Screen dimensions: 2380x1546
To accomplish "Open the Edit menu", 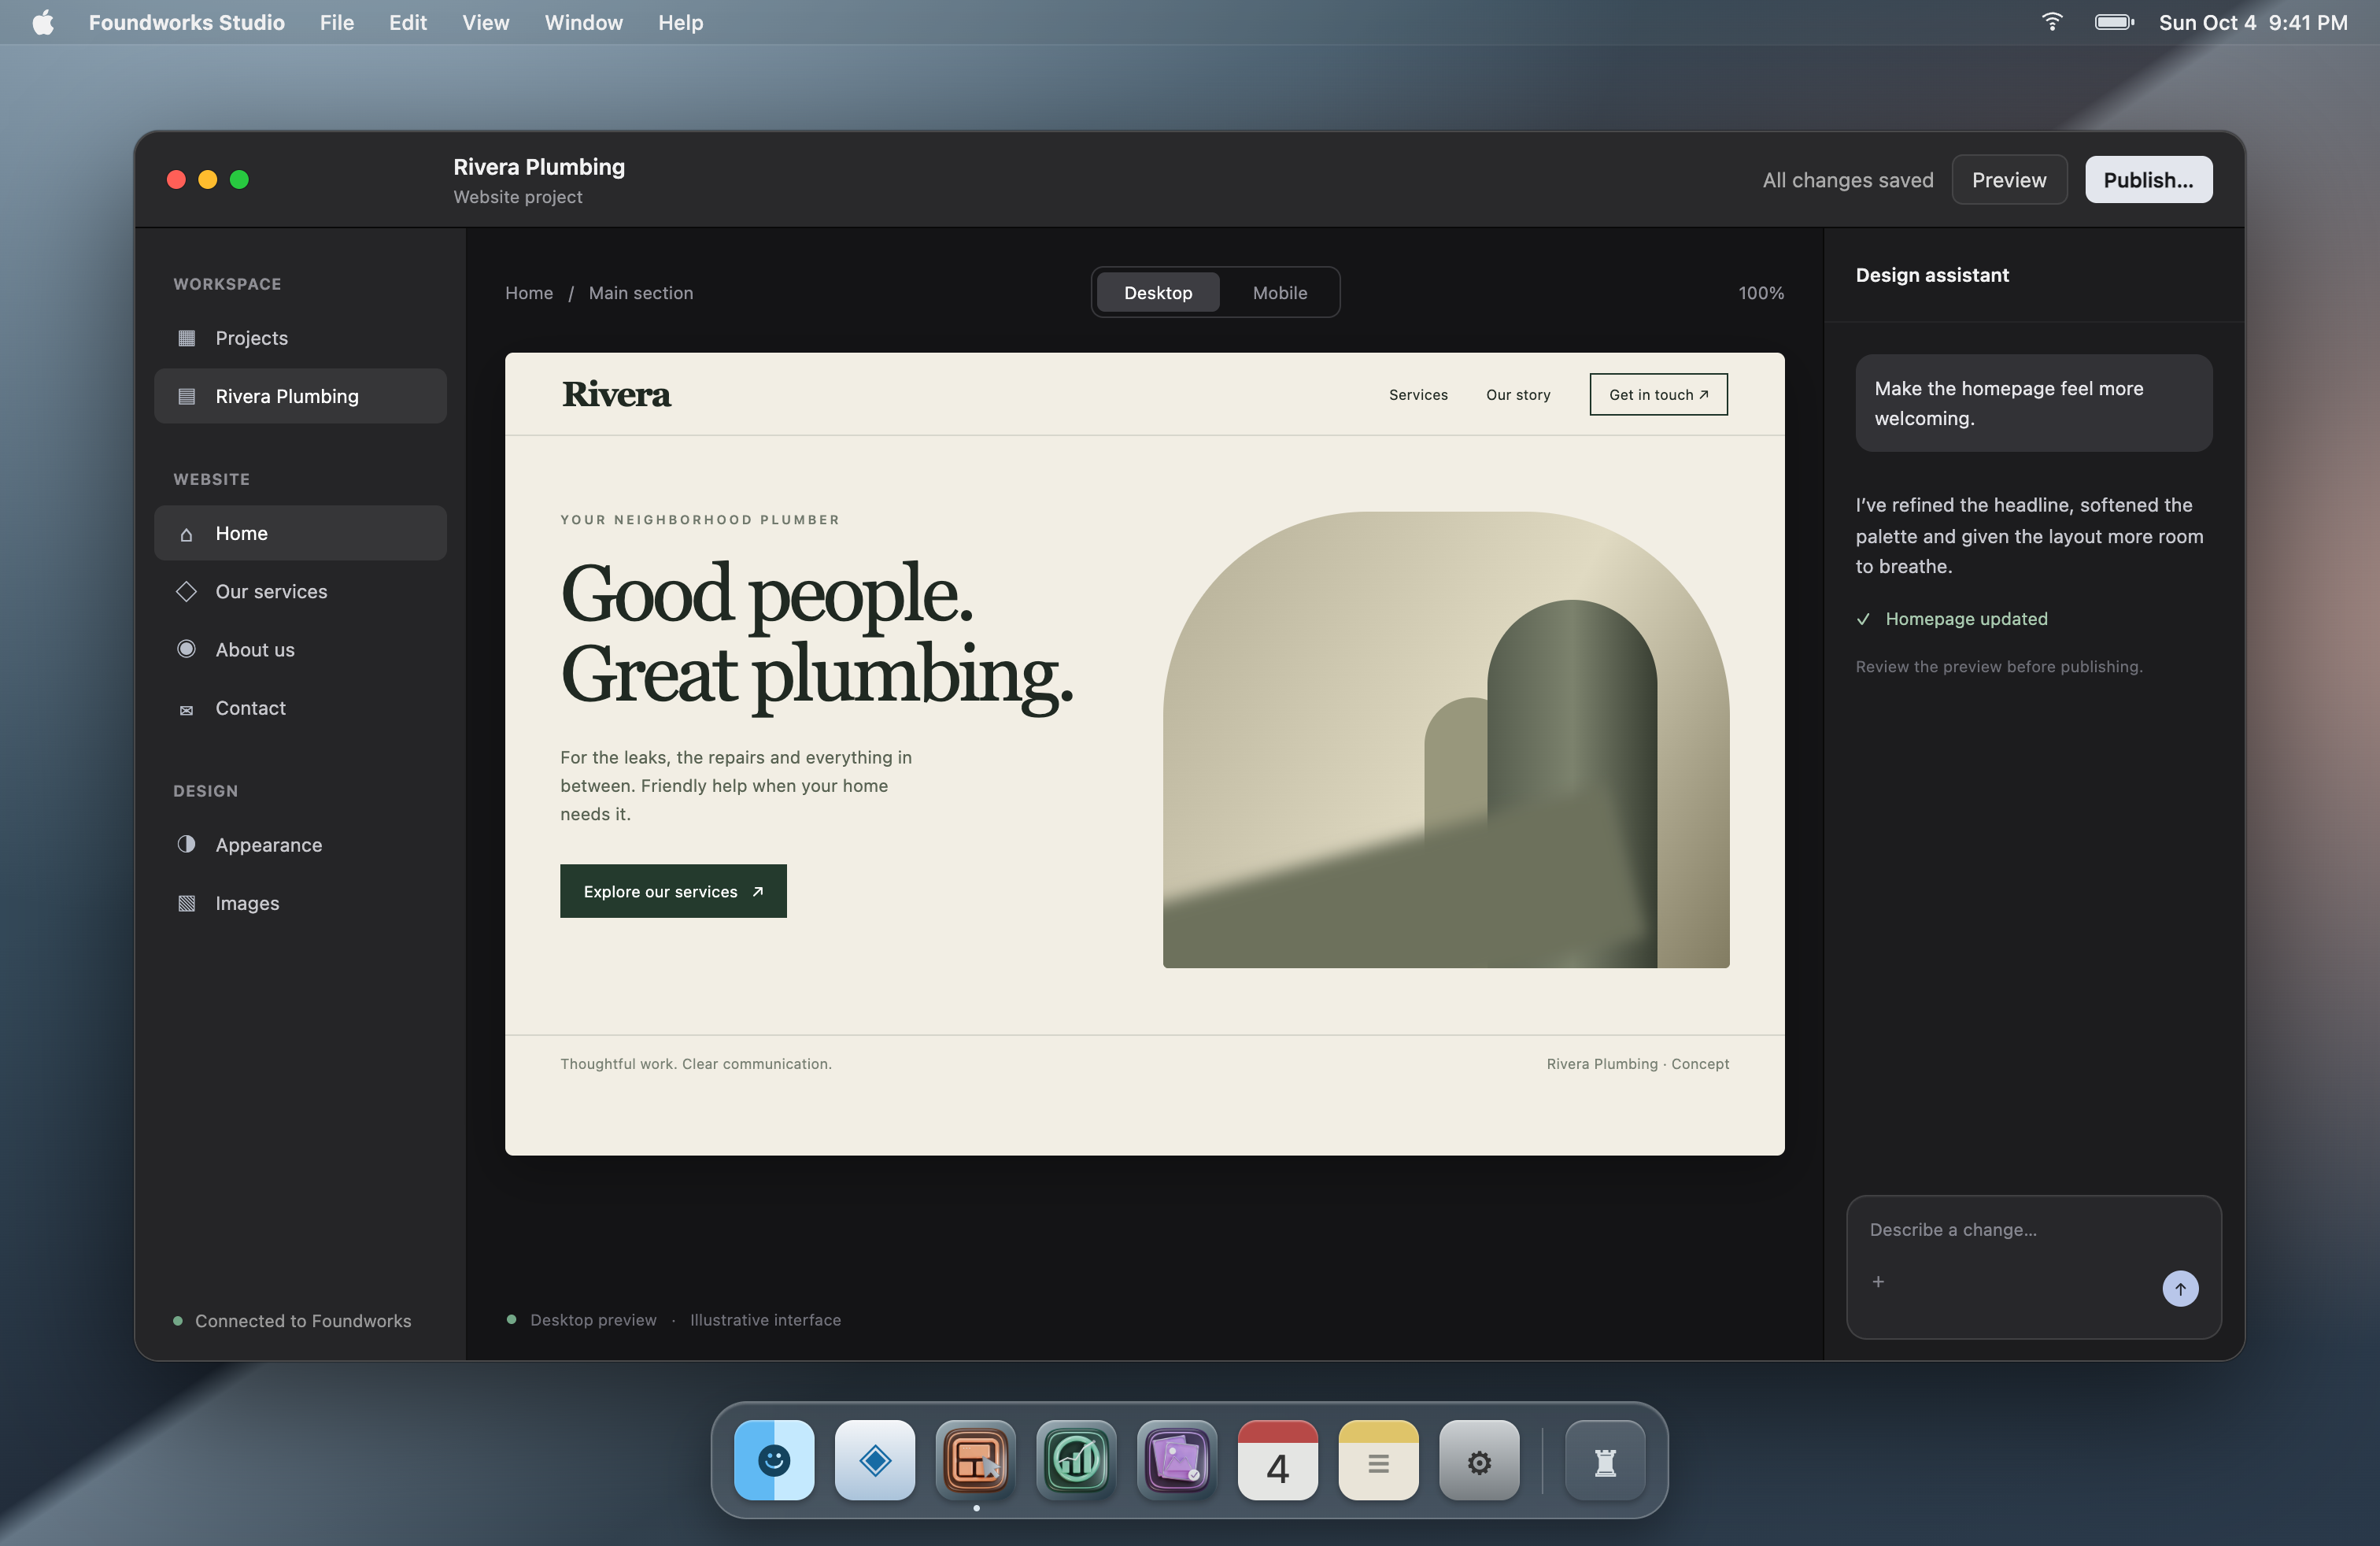I will (x=408, y=22).
